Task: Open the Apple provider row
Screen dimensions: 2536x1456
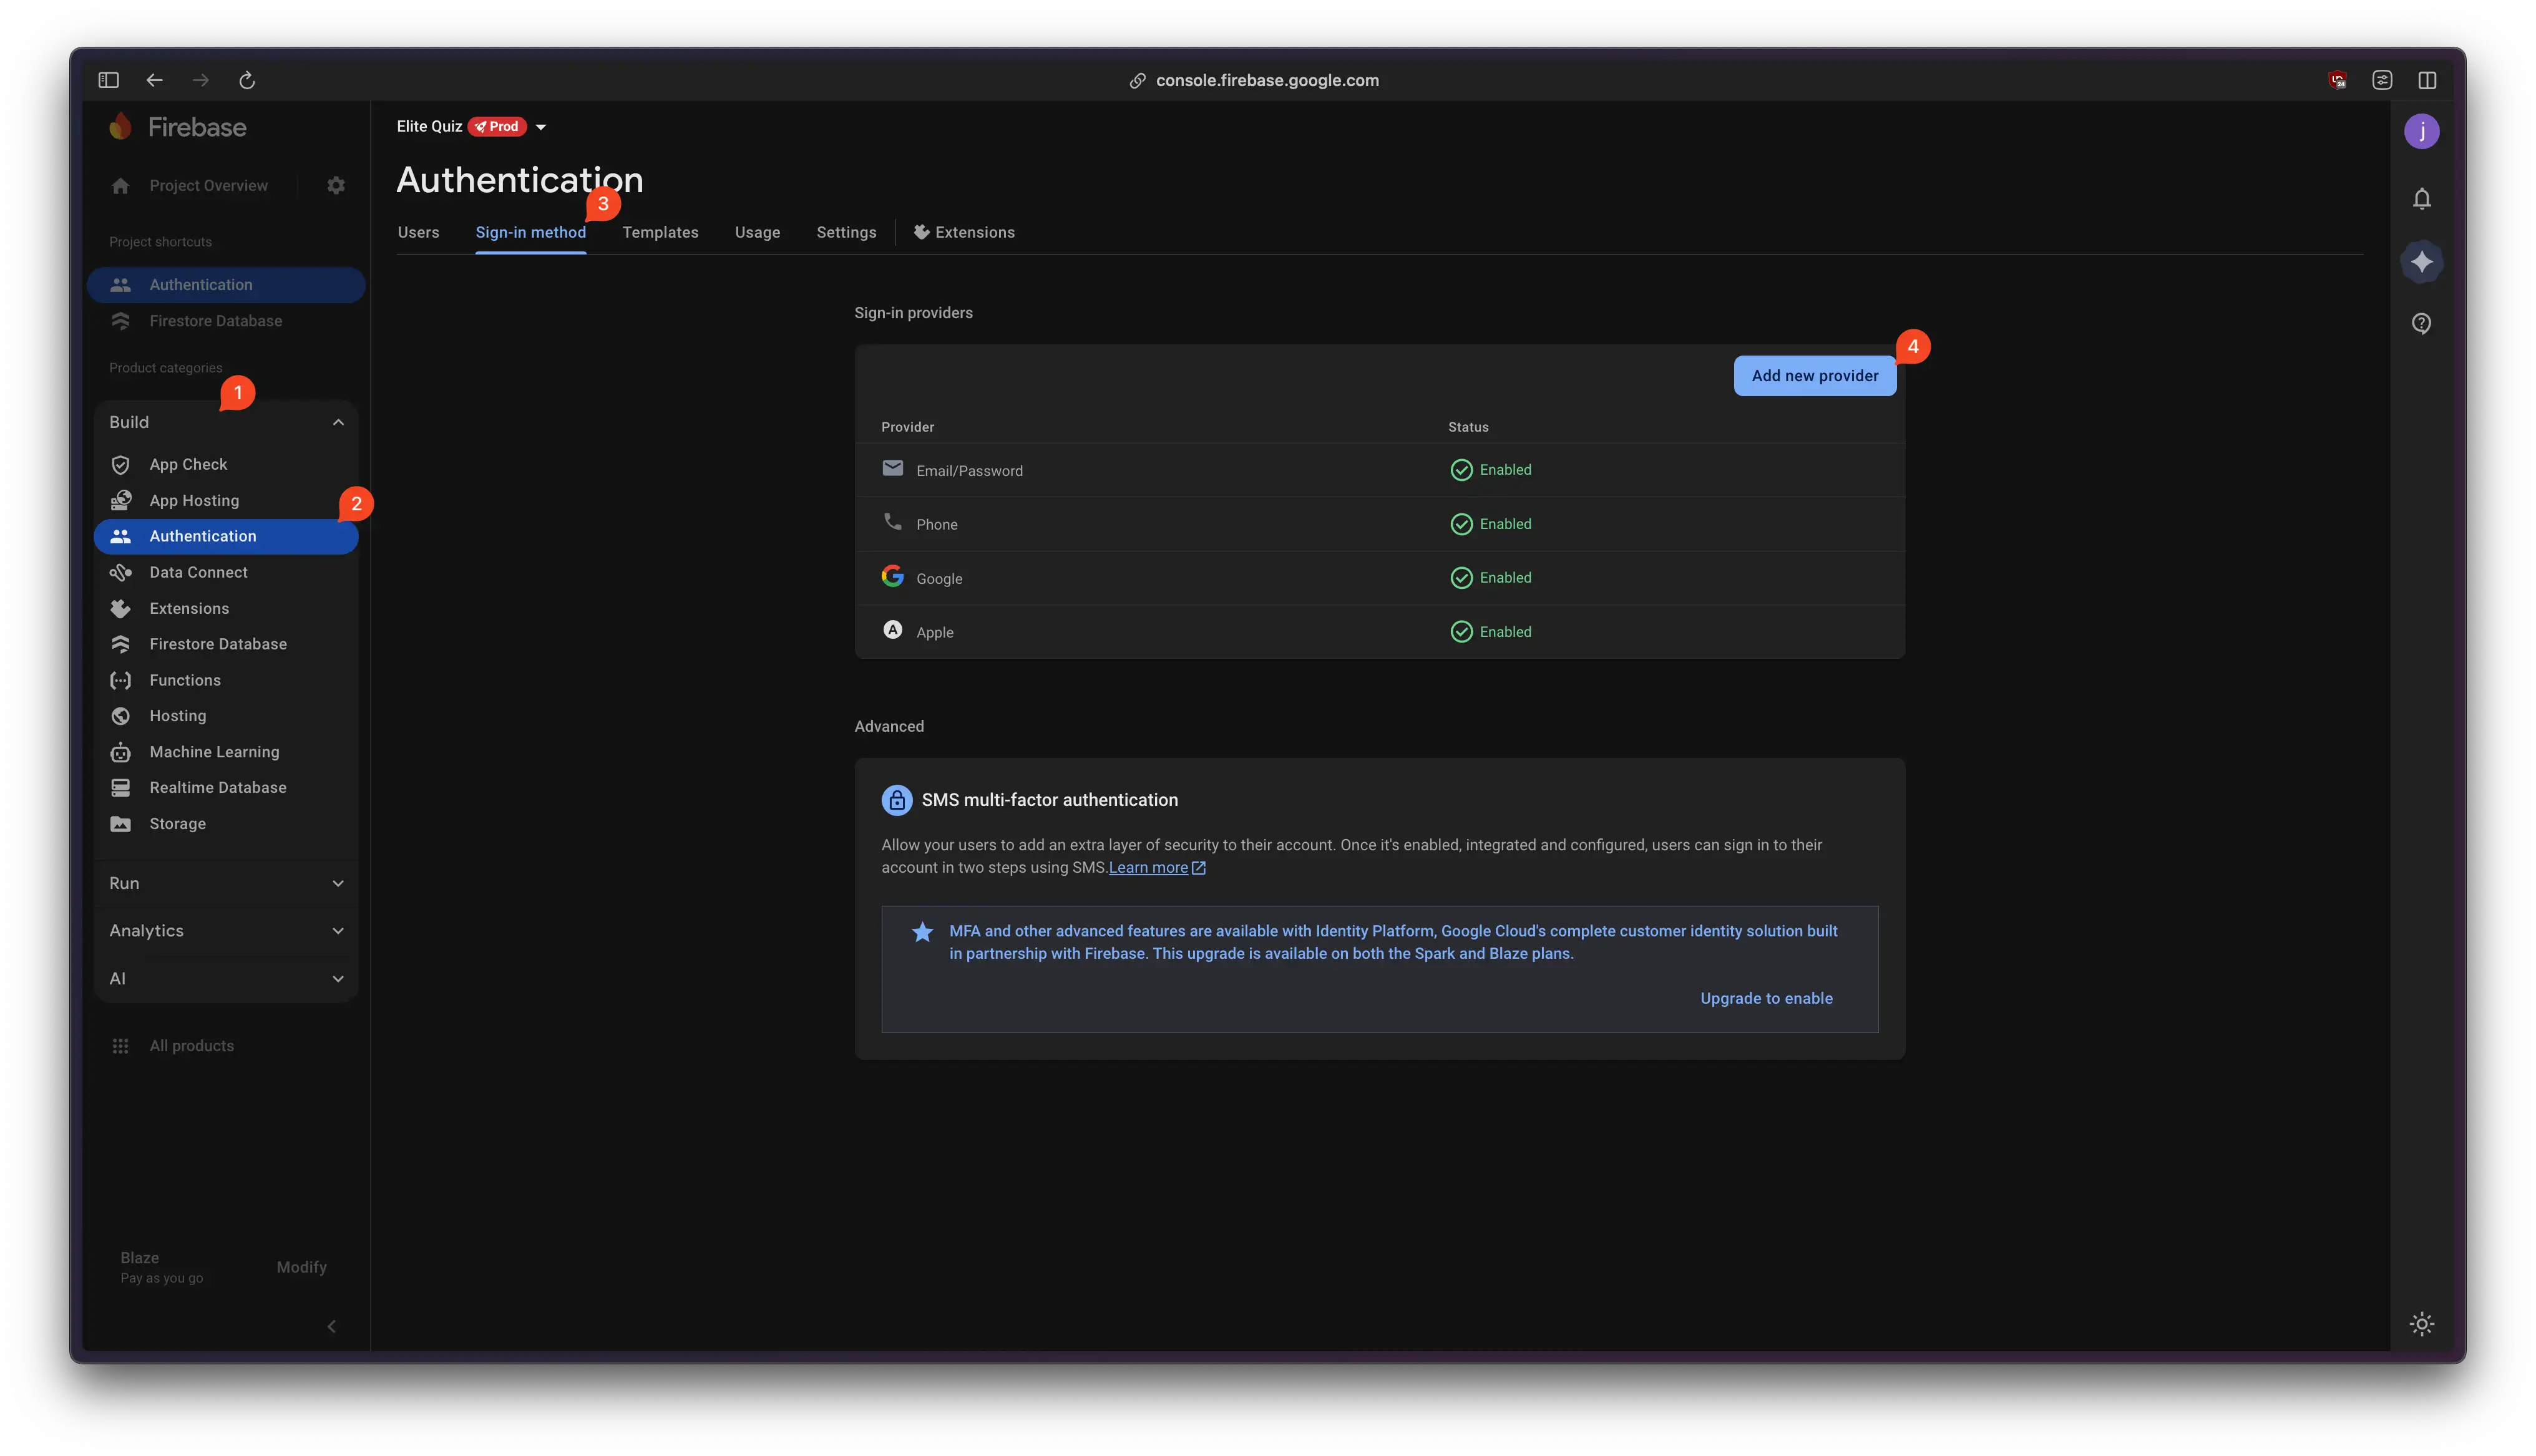Action: pos(1379,632)
